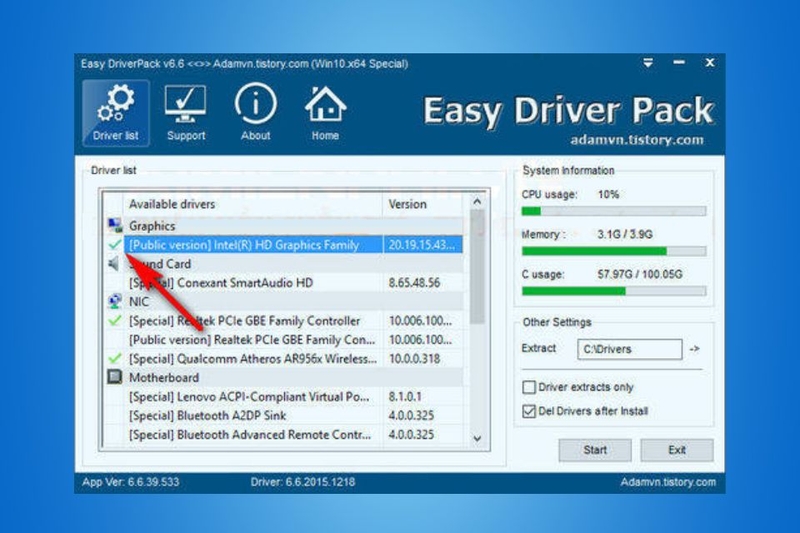The height and width of the screenshot is (533, 800).
Task: Click version 10.0.0.318 cell
Action: pos(414,359)
